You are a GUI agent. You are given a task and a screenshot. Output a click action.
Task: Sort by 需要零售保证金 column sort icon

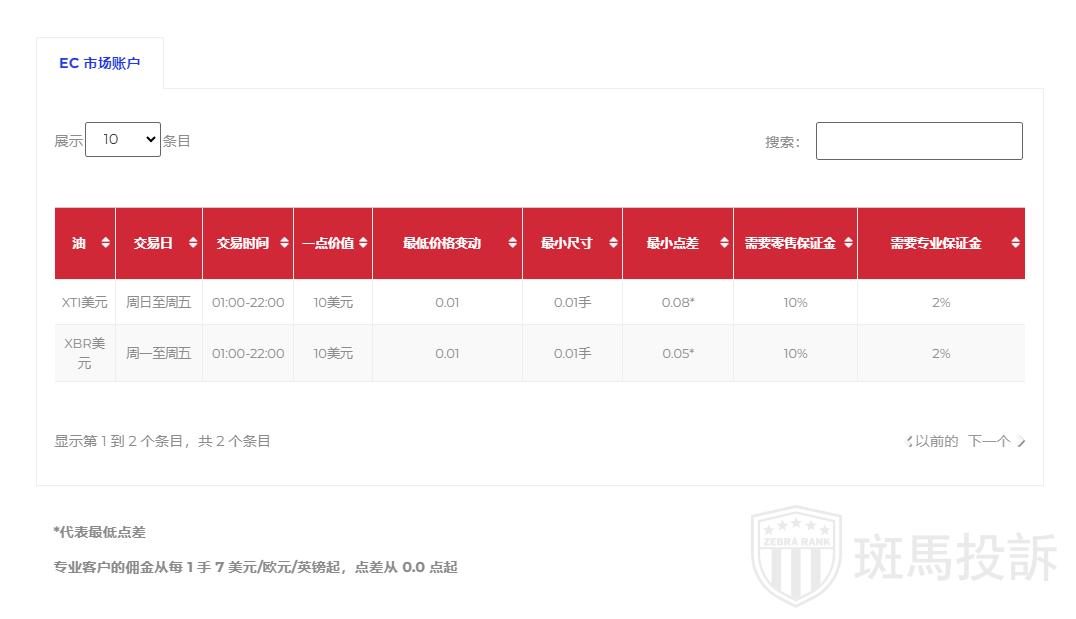pos(848,243)
